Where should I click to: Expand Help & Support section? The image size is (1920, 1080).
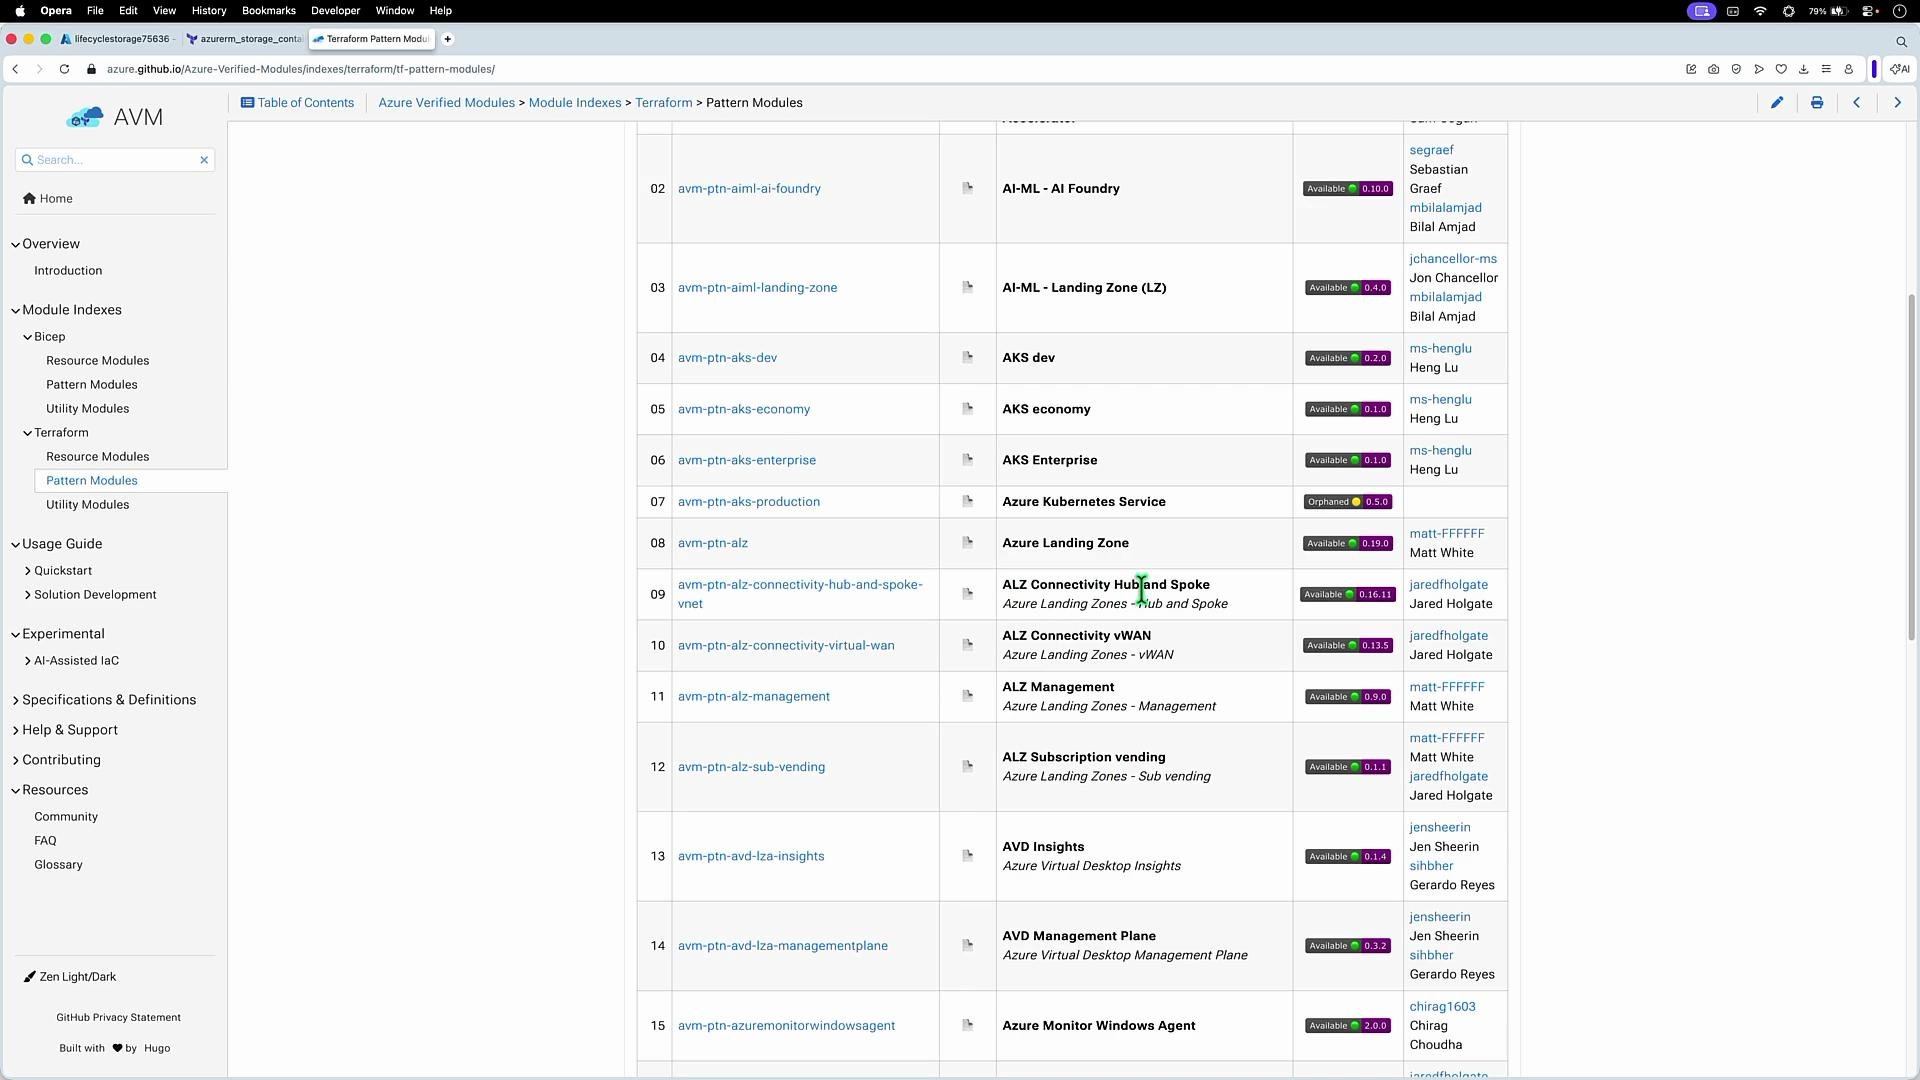coord(16,730)
